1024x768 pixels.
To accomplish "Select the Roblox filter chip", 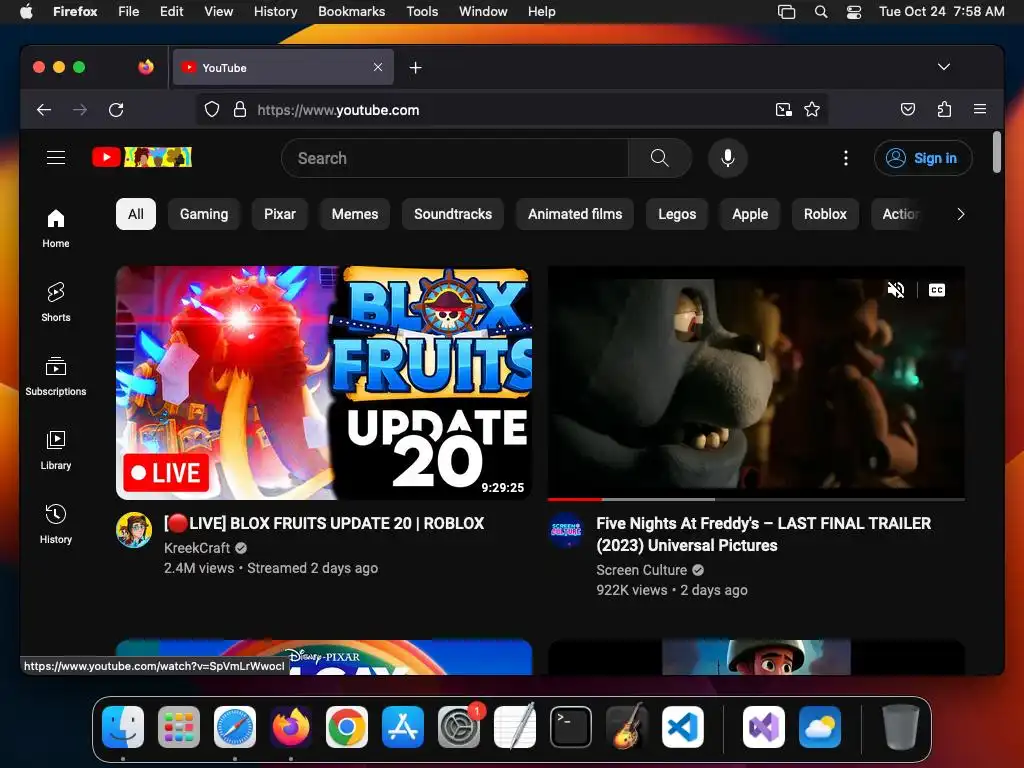I will (825, 214).
